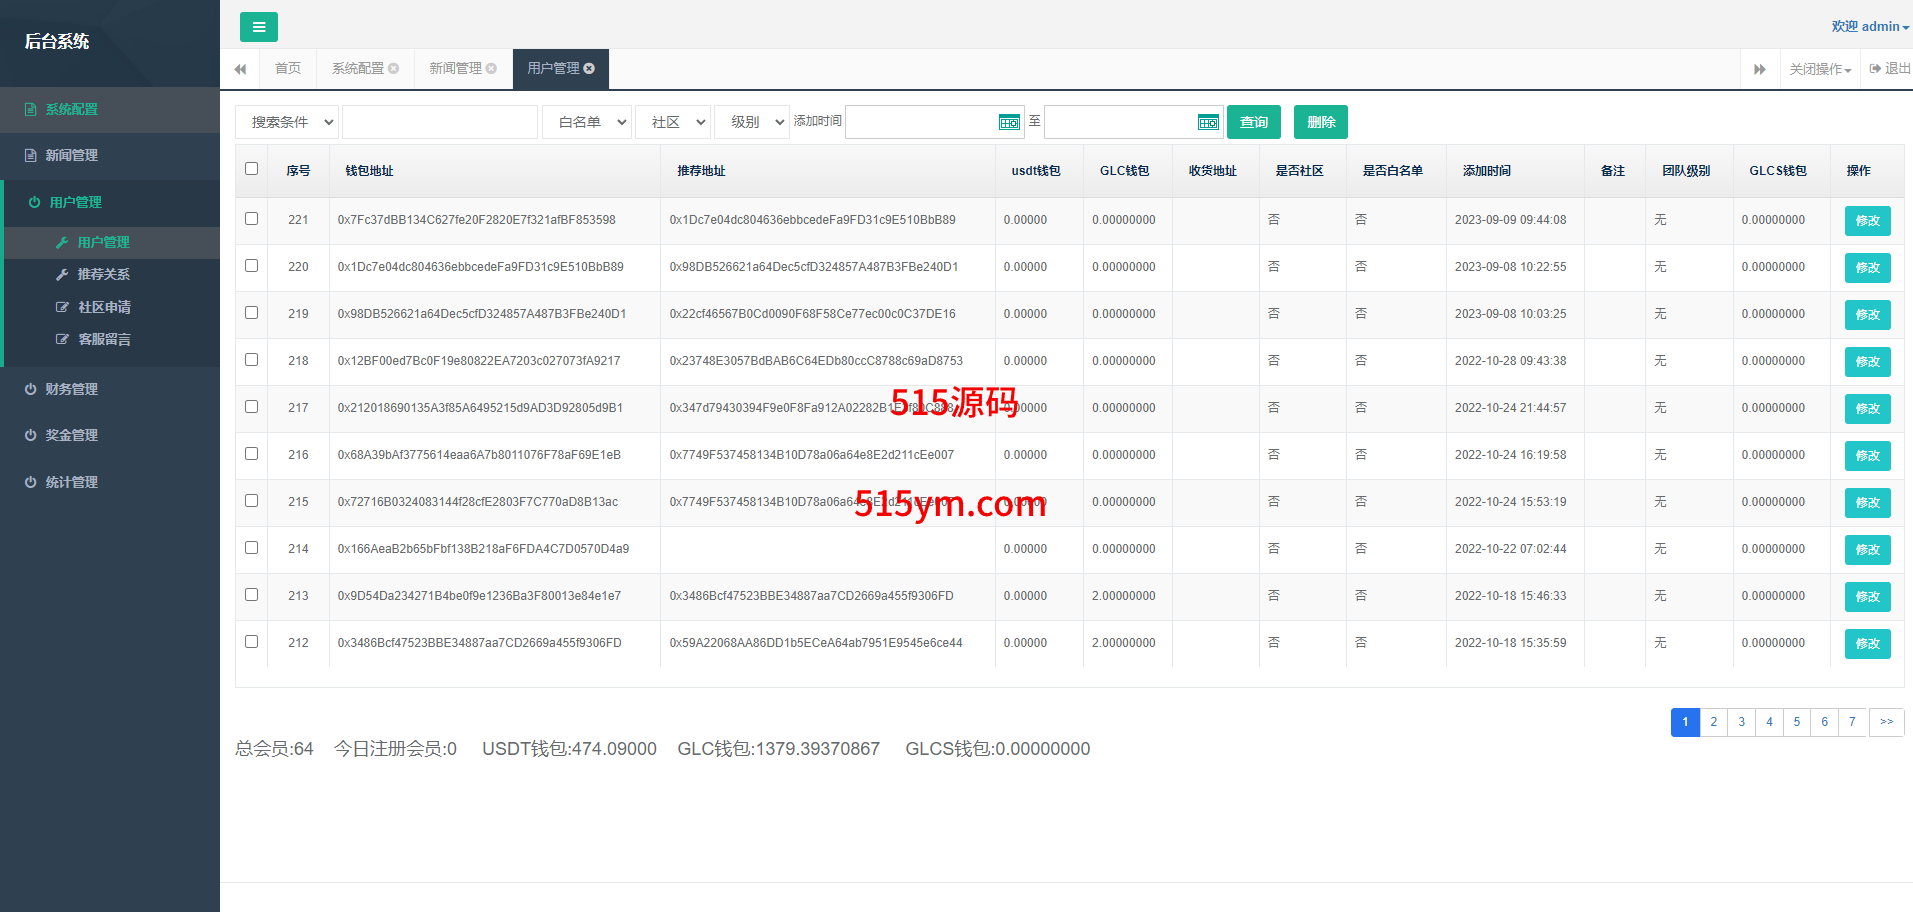Click the left double-arrow tab scroll icon
The height and width of the screenshot is (912, 1913).
240,69
